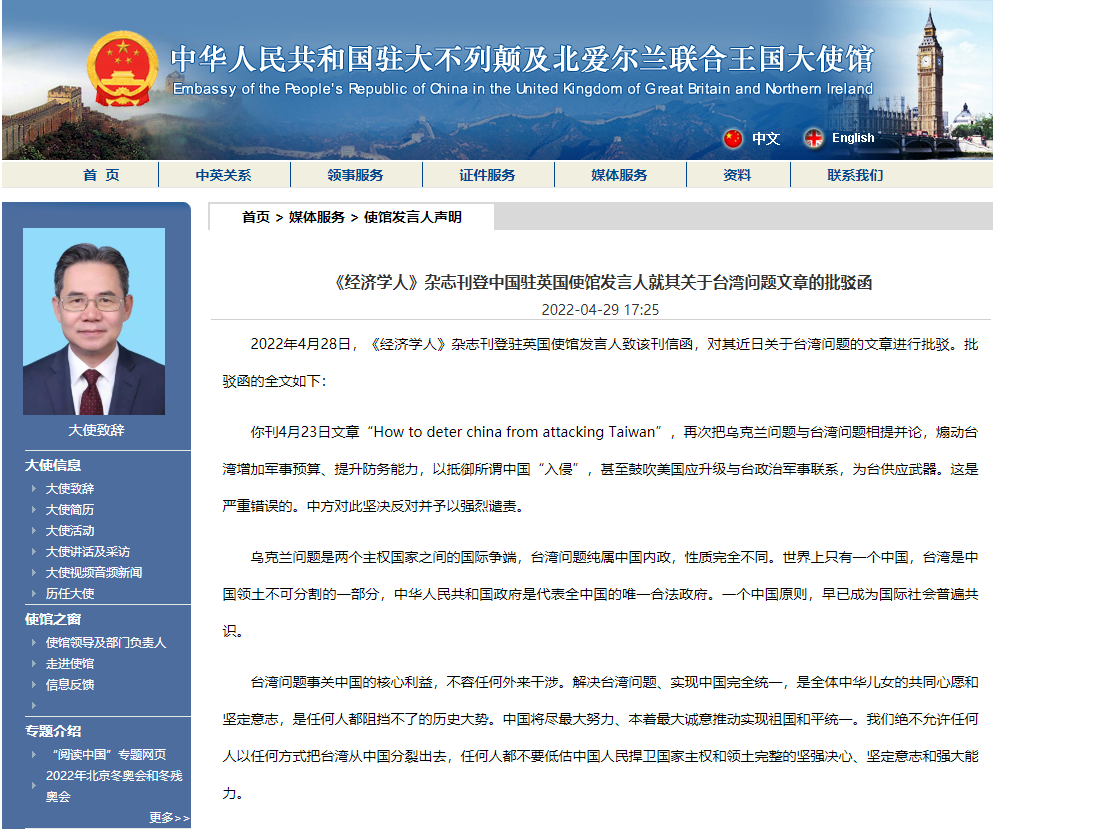Open the 联系我们 menu item
Image resolution: width=1114 pixels, height=829 pixels.
[x=853, y=174]
